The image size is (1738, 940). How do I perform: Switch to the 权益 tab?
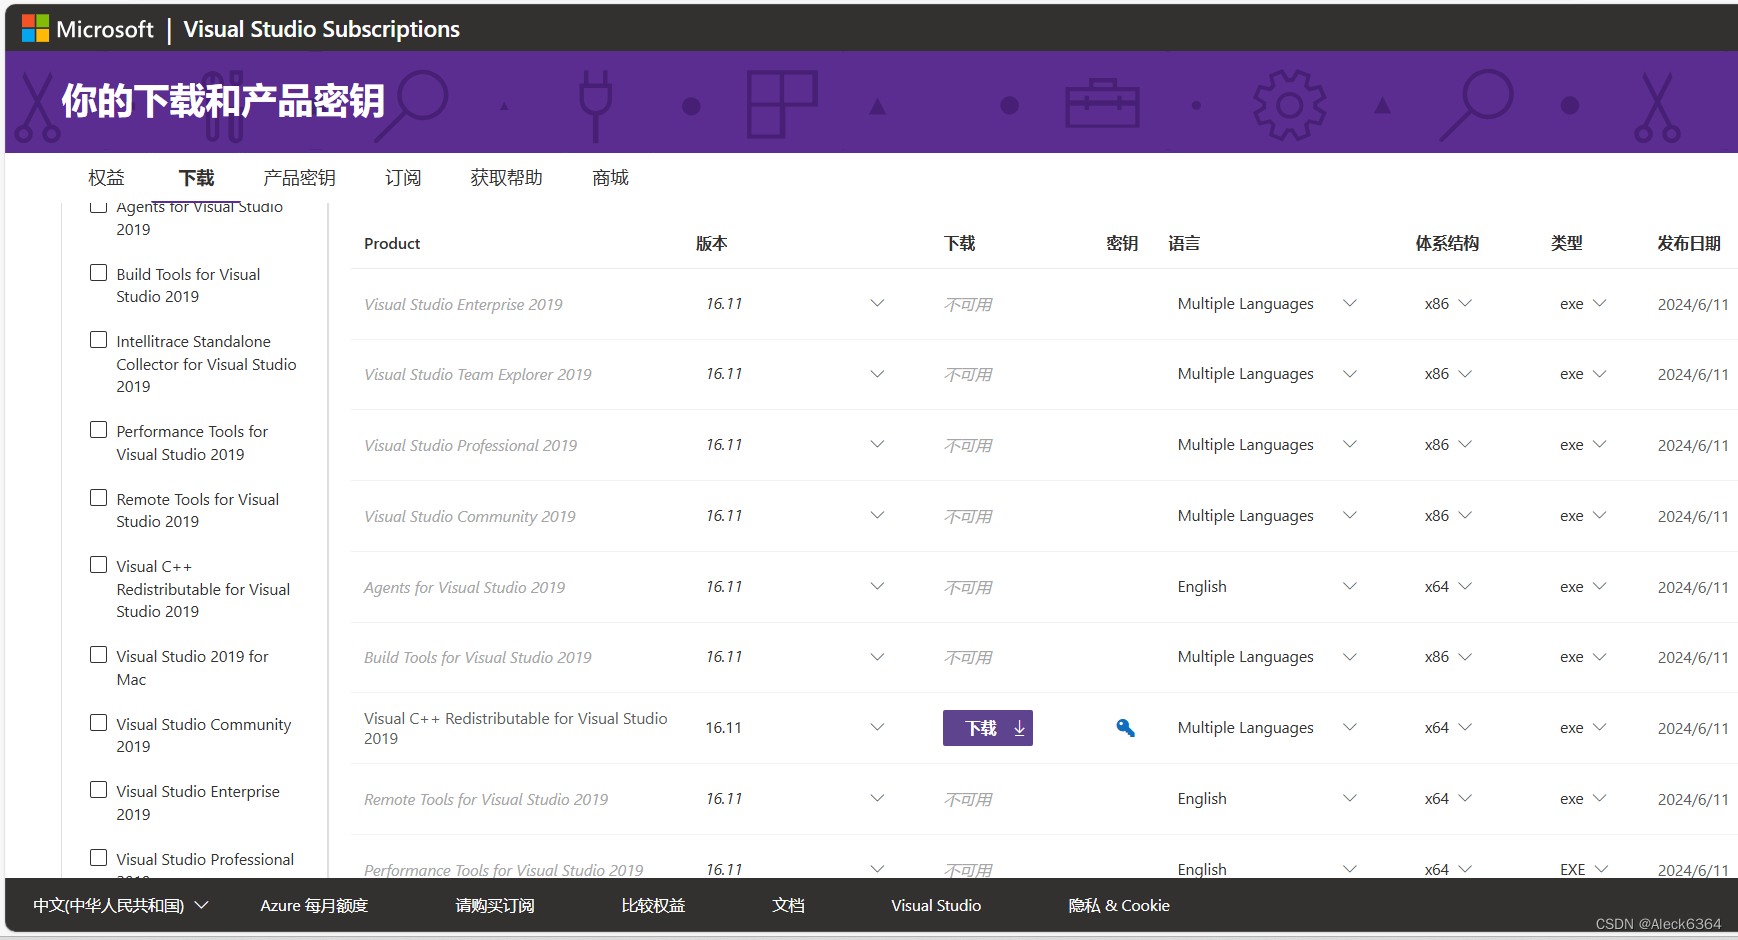tap(106, 178)
